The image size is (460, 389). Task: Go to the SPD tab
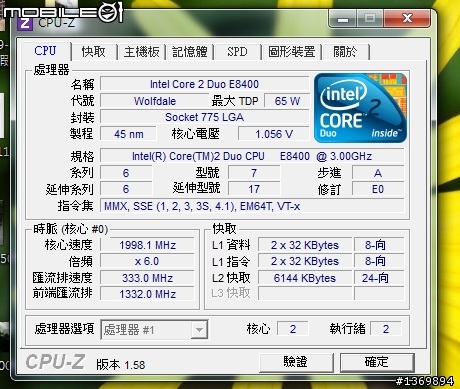tap(237, 52)
